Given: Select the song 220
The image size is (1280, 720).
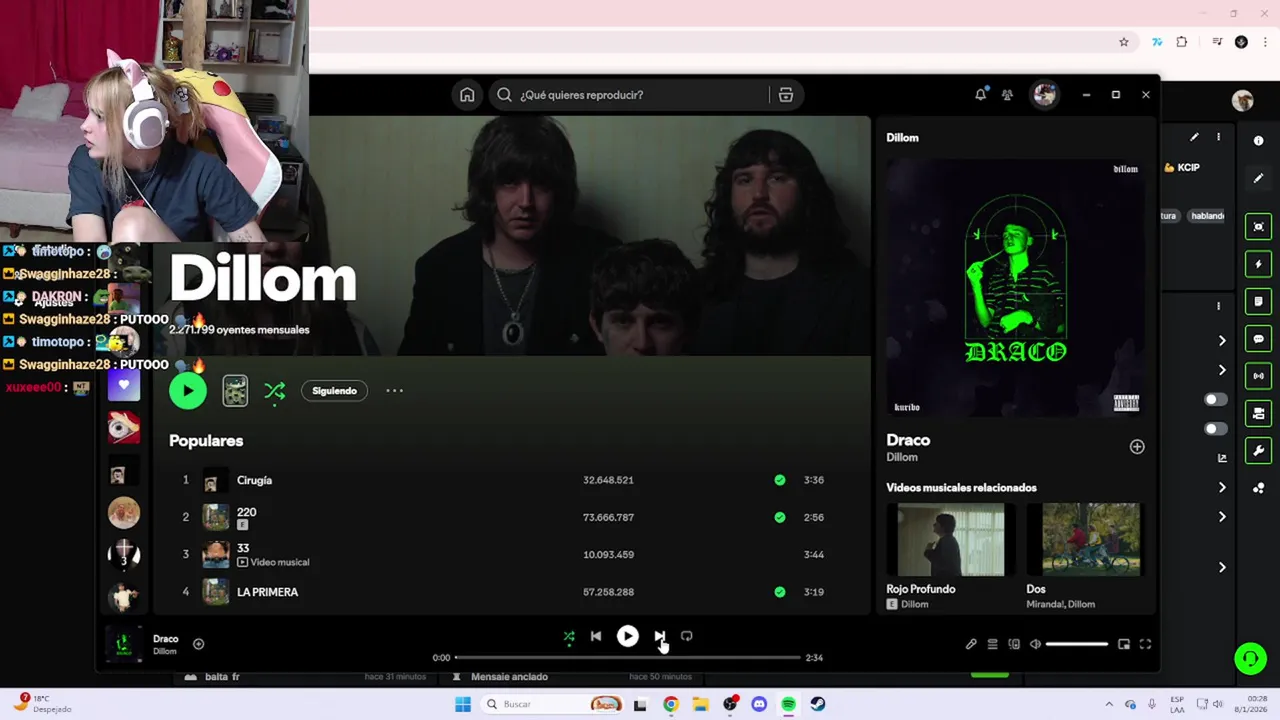Looking at the screenshot, I should tap(246, 512).
